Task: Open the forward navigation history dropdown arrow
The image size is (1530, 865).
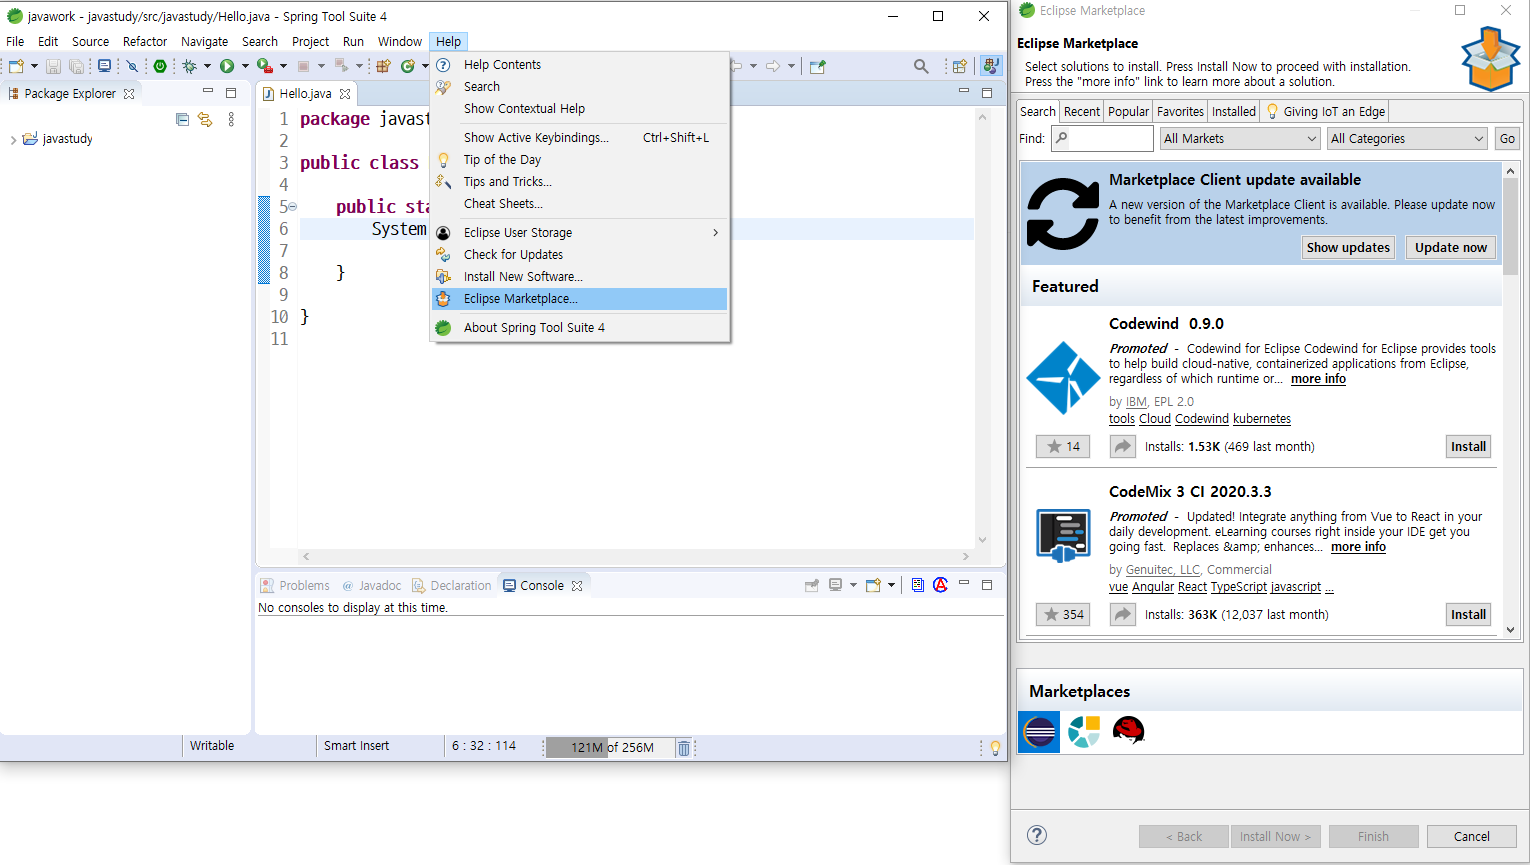Action: point(791,66)
